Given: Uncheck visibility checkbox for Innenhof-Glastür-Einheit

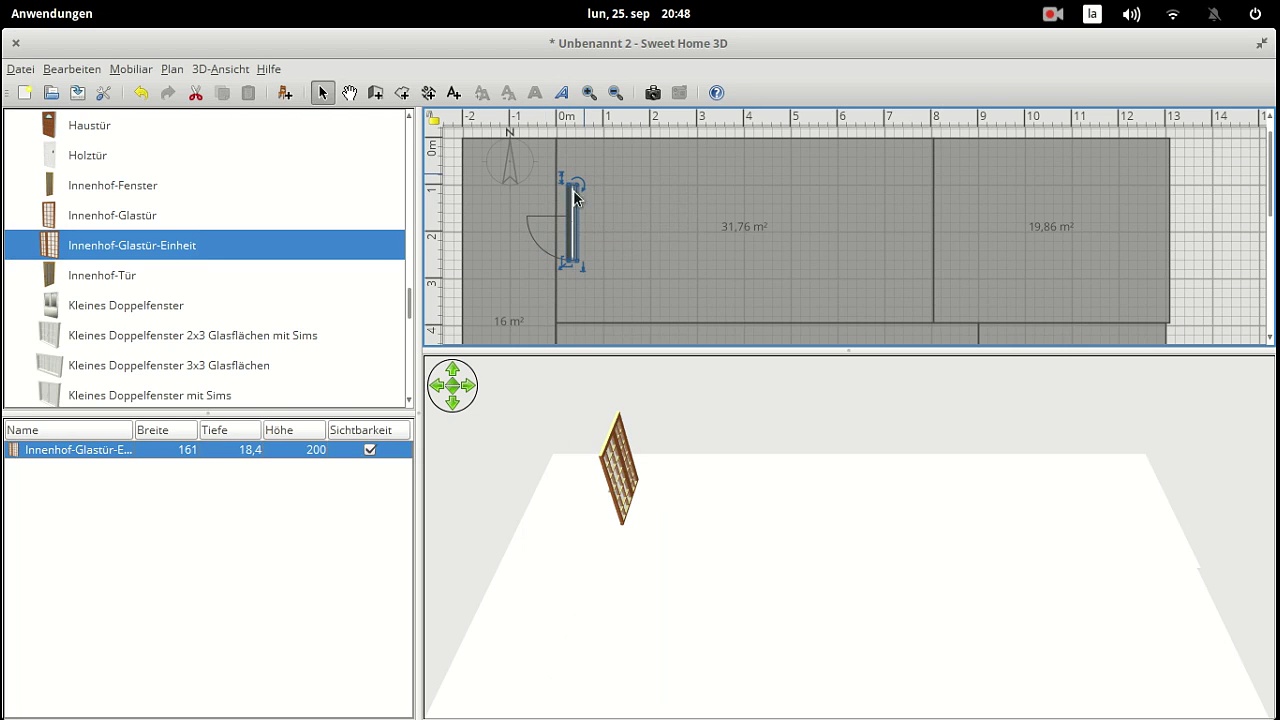Looking at the screenshot, I should tap(370, 450).
